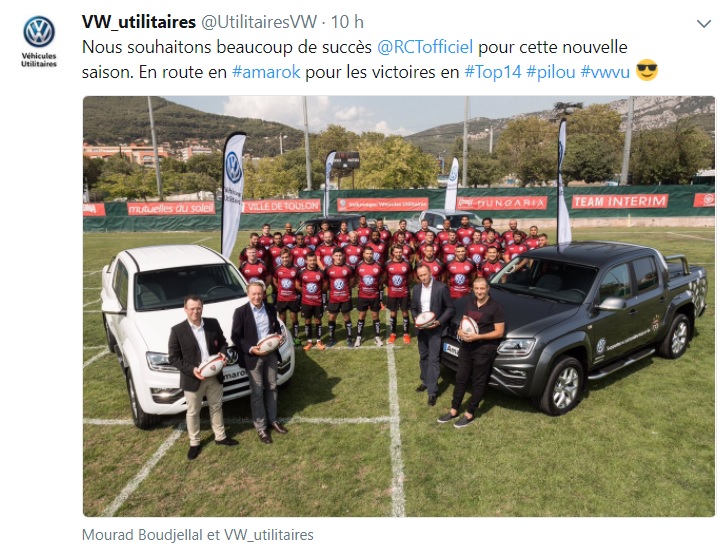Open the rugby team photo

coord(399,306)
